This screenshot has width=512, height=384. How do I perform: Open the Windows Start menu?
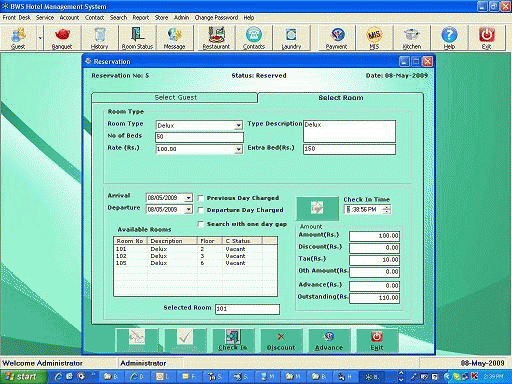[23, 377]
